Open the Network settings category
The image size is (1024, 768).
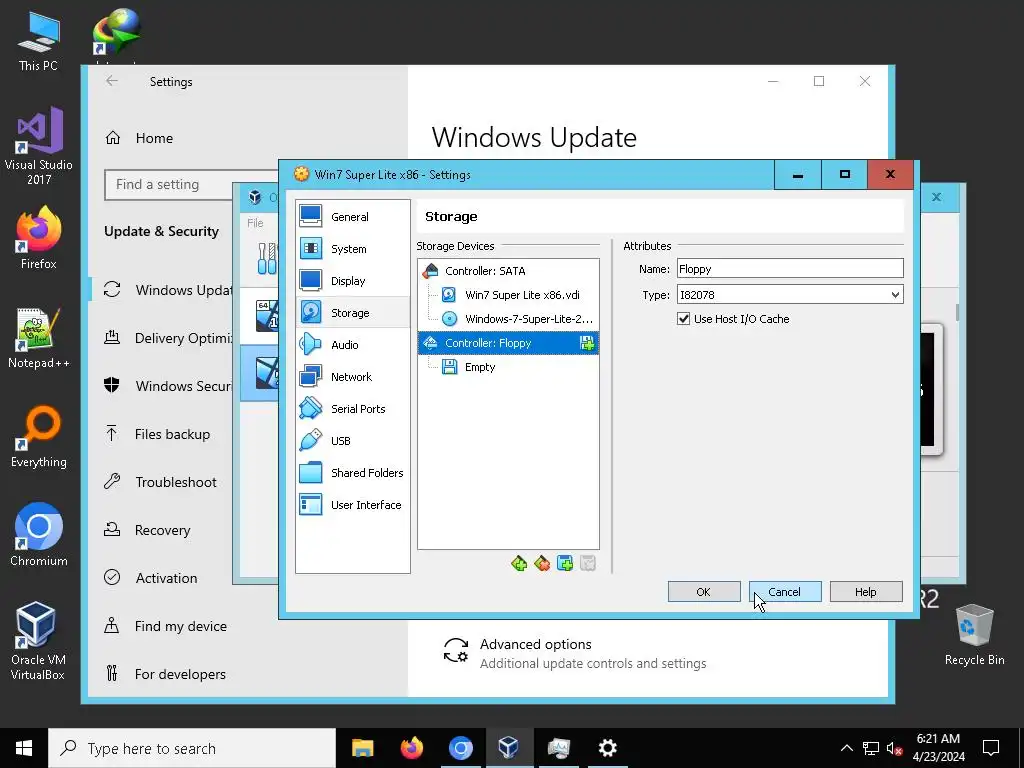(x=353, y=377)
